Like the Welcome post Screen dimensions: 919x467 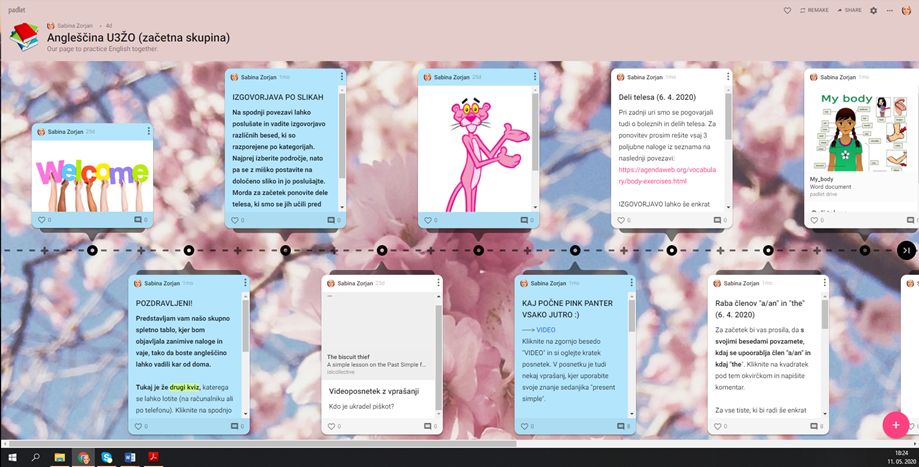[42, 220]
